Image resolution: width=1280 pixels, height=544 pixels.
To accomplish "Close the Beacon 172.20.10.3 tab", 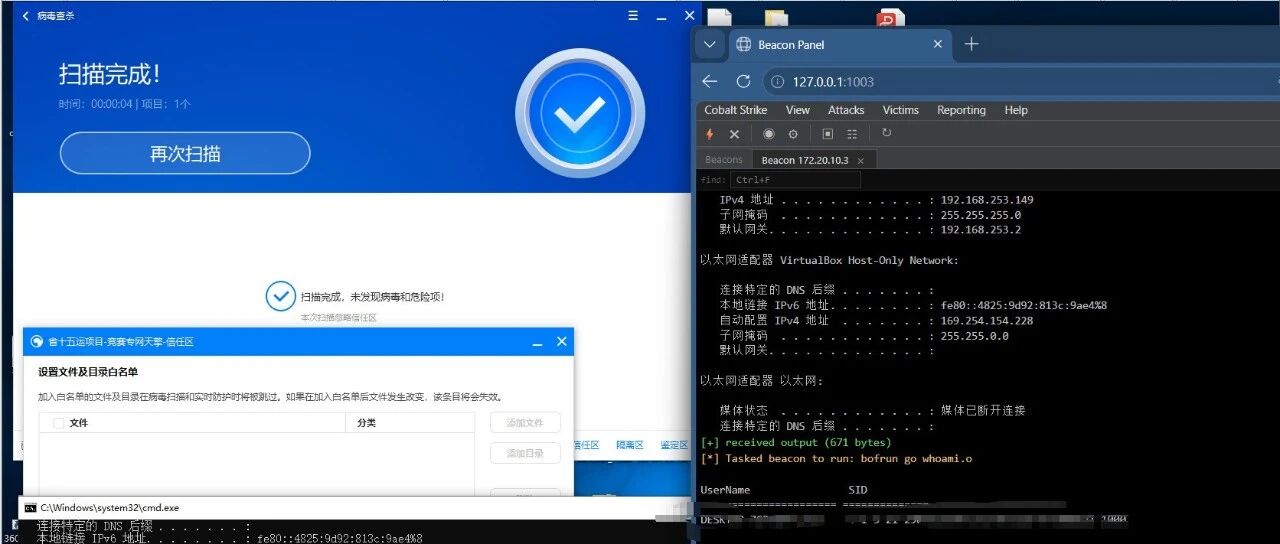I will point(860,160).
